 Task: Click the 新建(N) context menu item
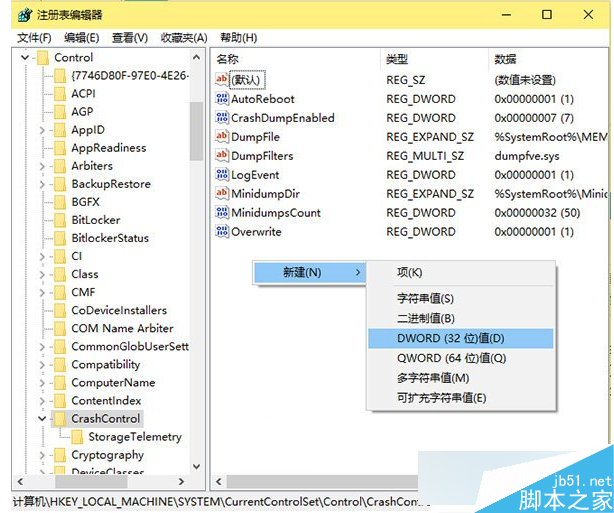coord(310,272)
